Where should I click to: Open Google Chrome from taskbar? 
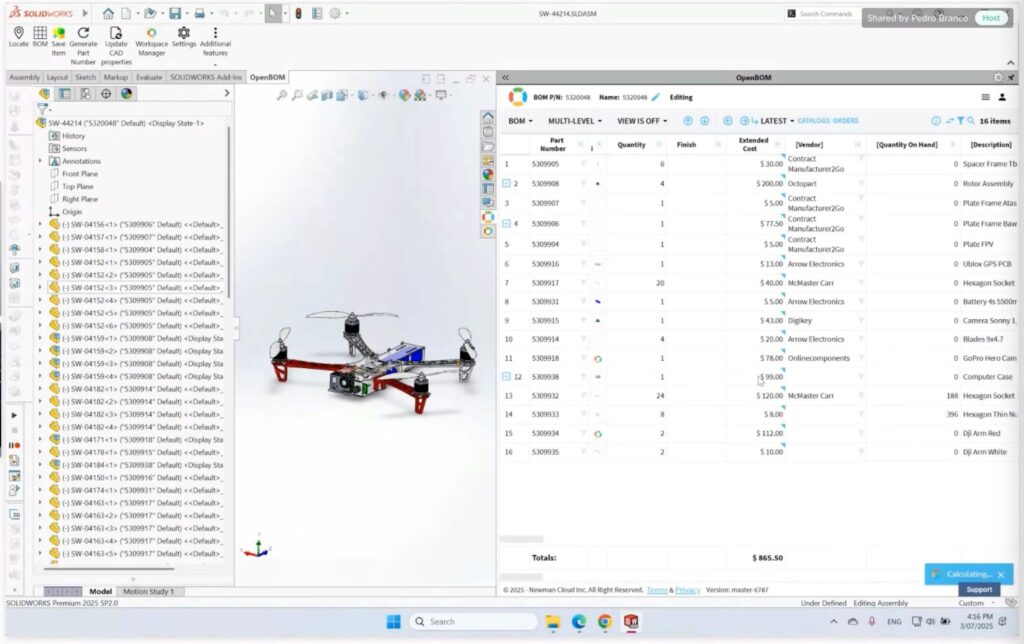pos(605,621)
